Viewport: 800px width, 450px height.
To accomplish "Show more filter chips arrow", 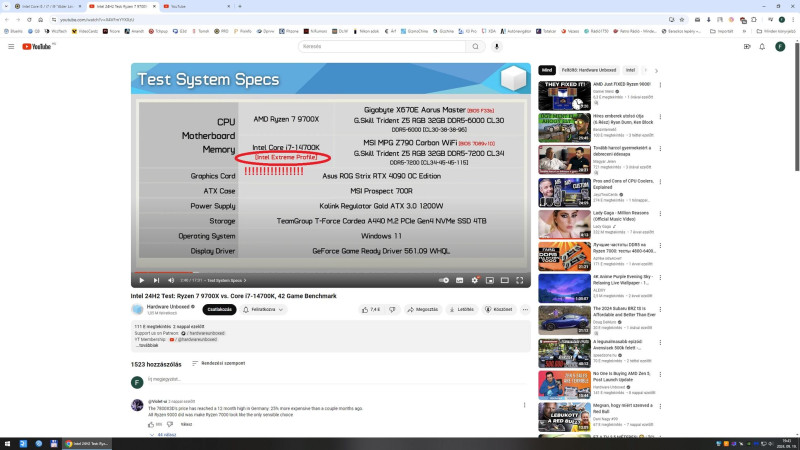I will pyautogui.click(x=656, y=70).
